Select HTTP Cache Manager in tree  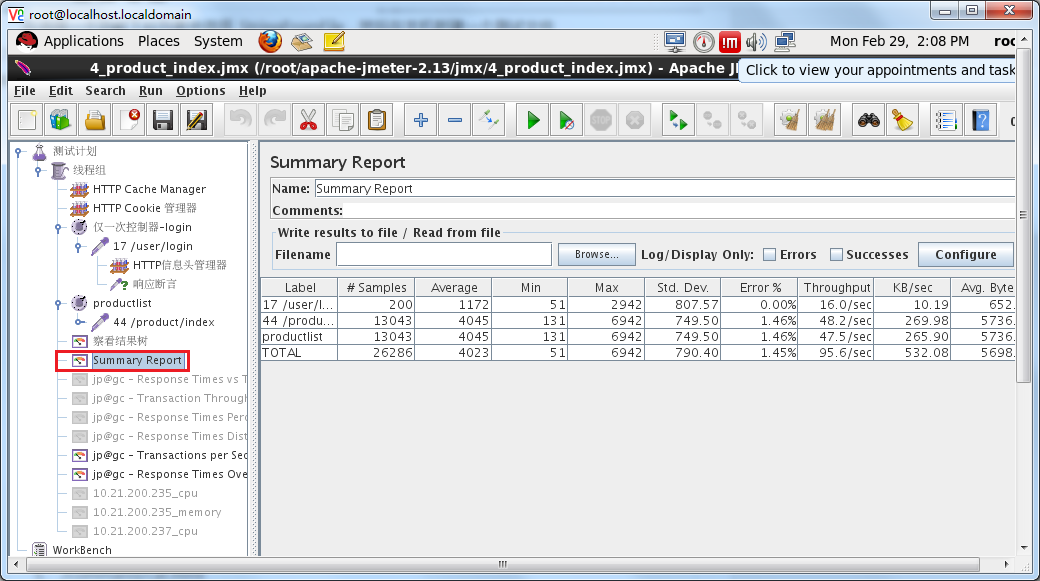[x=149, y=189]
